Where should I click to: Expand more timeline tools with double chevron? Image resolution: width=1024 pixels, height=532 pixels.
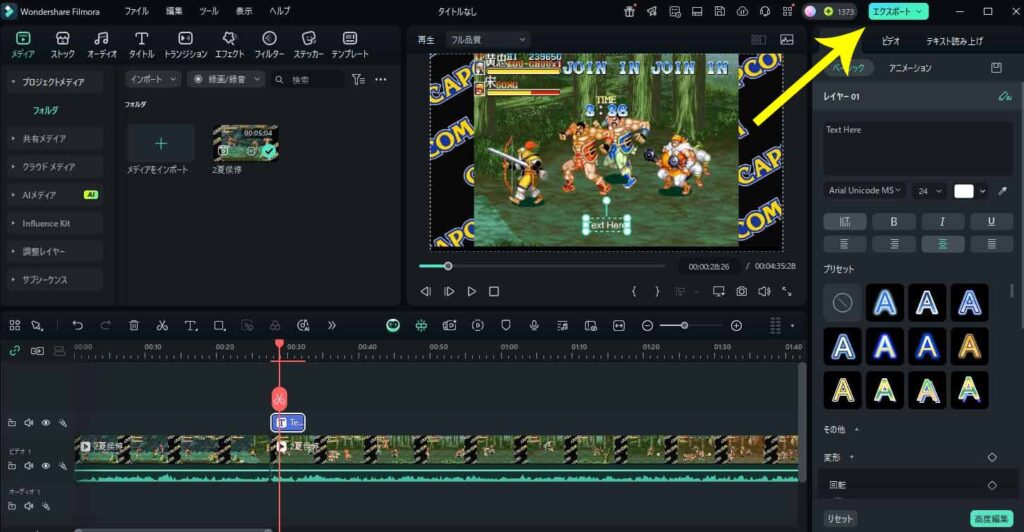click(332, 325)
